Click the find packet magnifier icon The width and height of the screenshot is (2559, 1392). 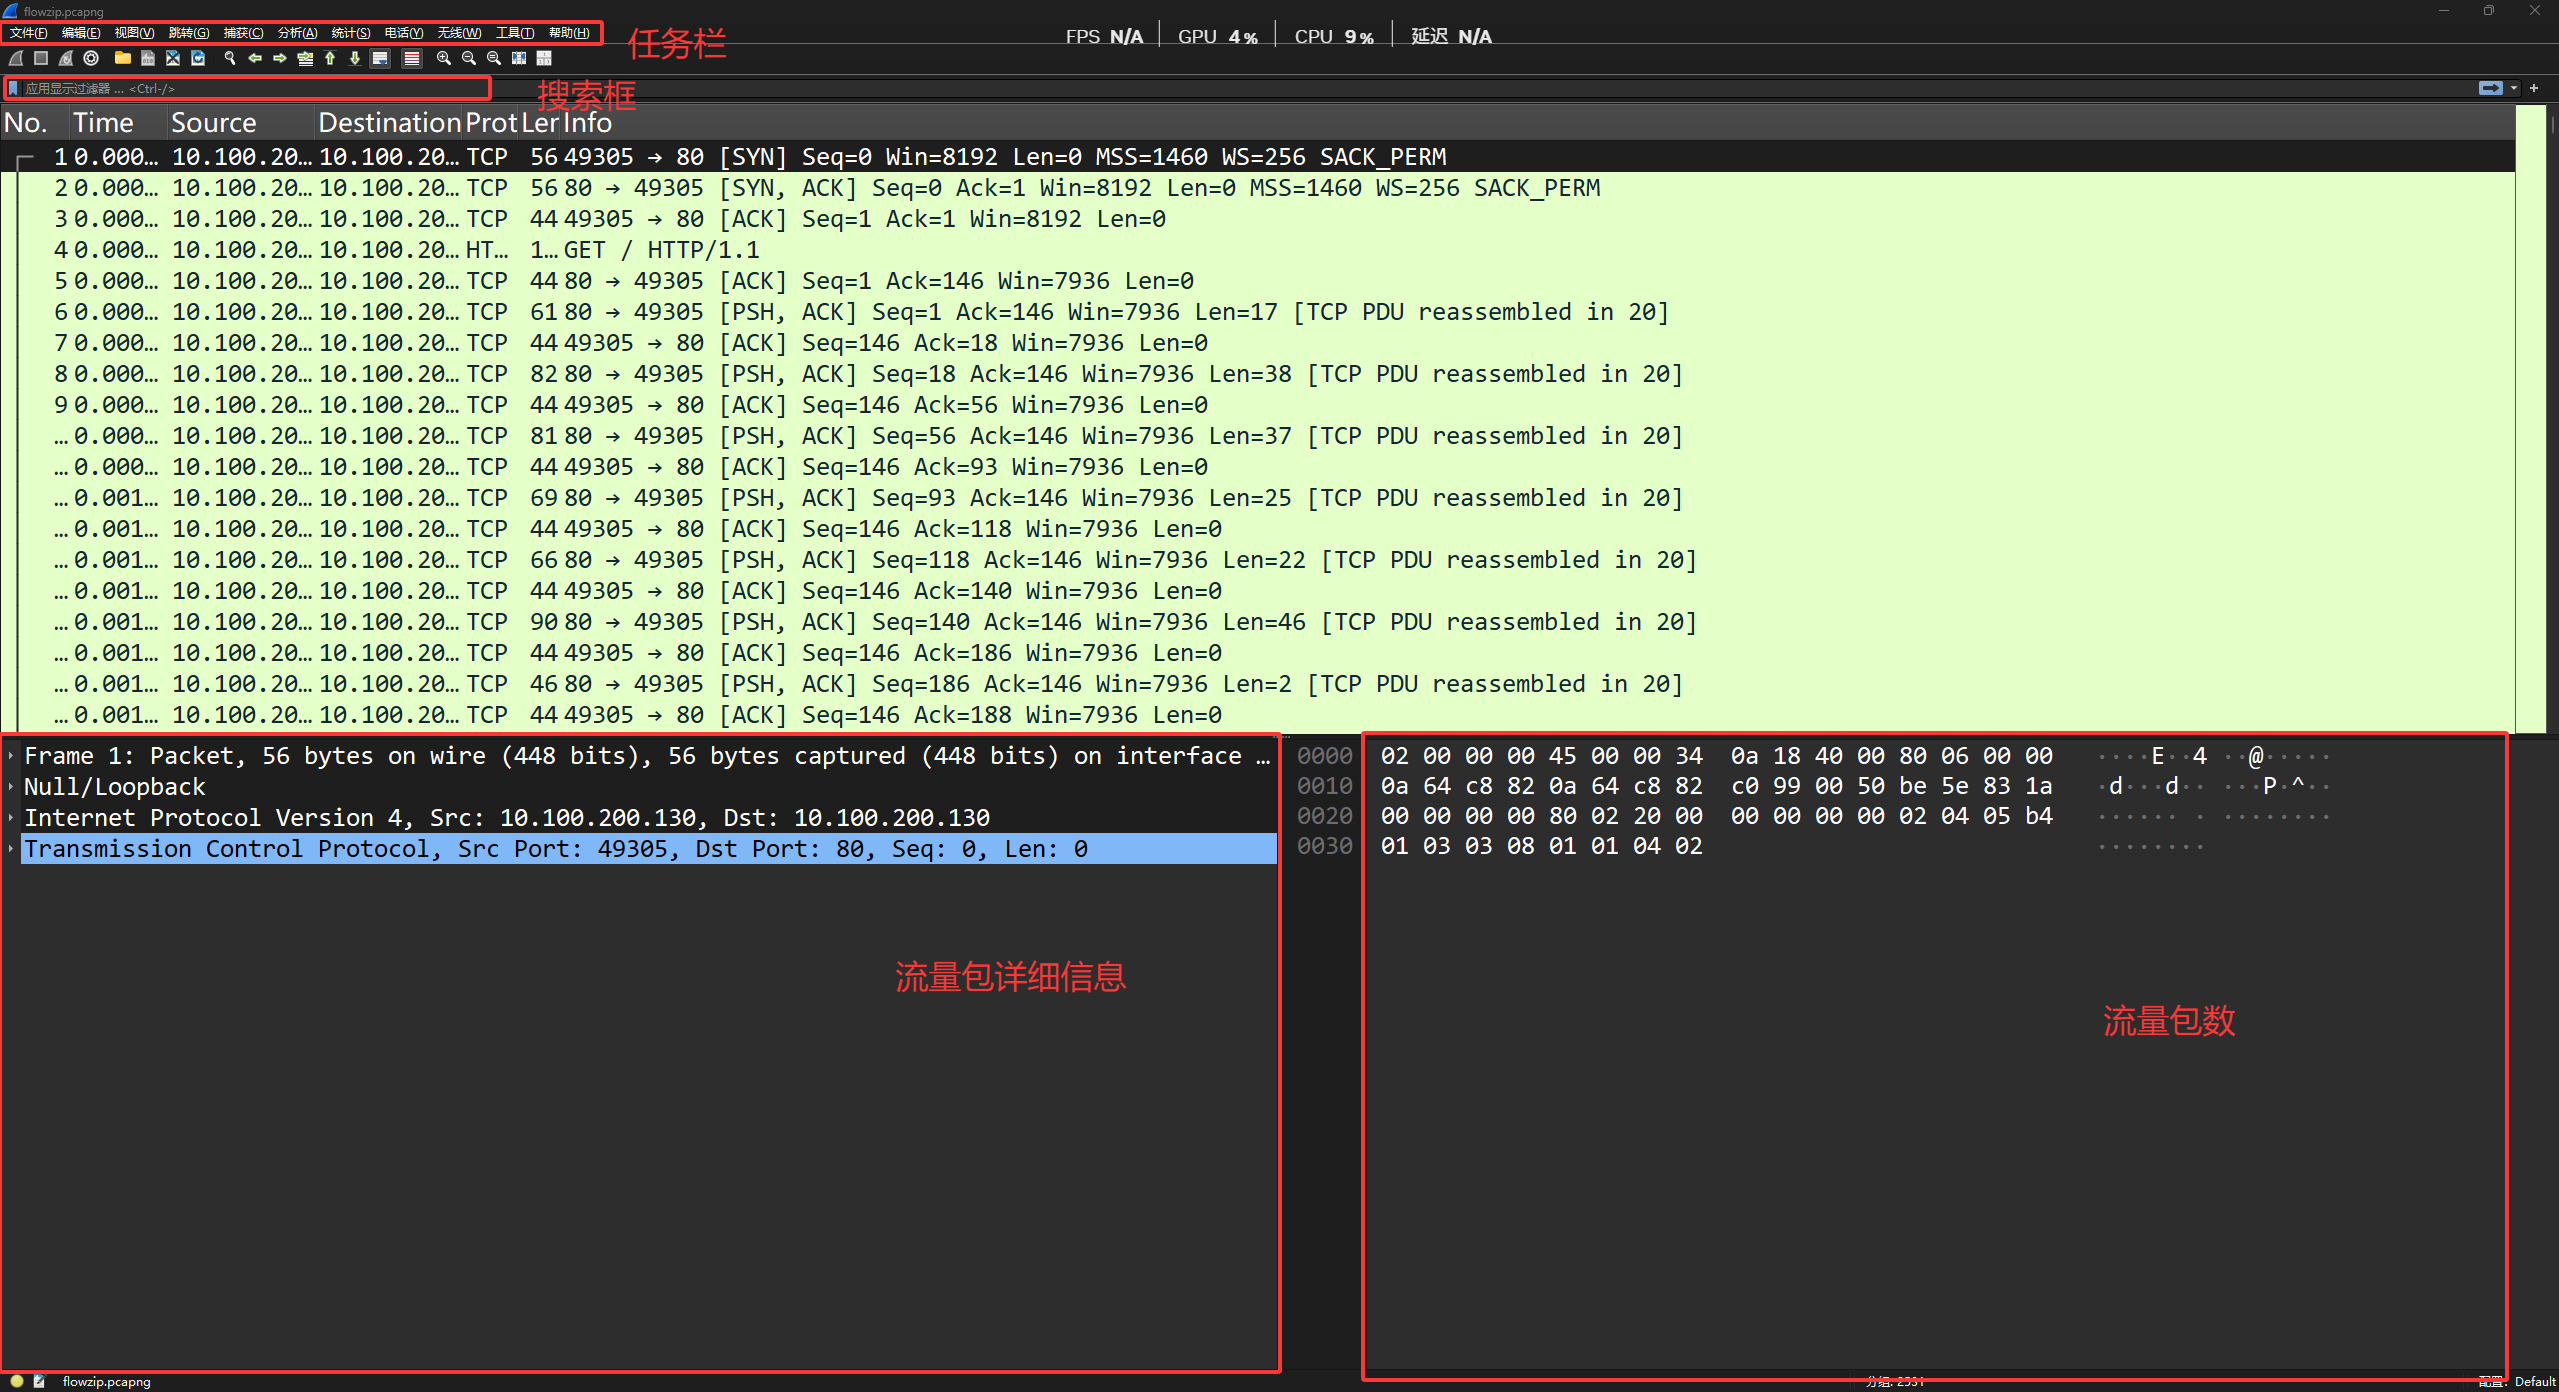coord(230,59)
